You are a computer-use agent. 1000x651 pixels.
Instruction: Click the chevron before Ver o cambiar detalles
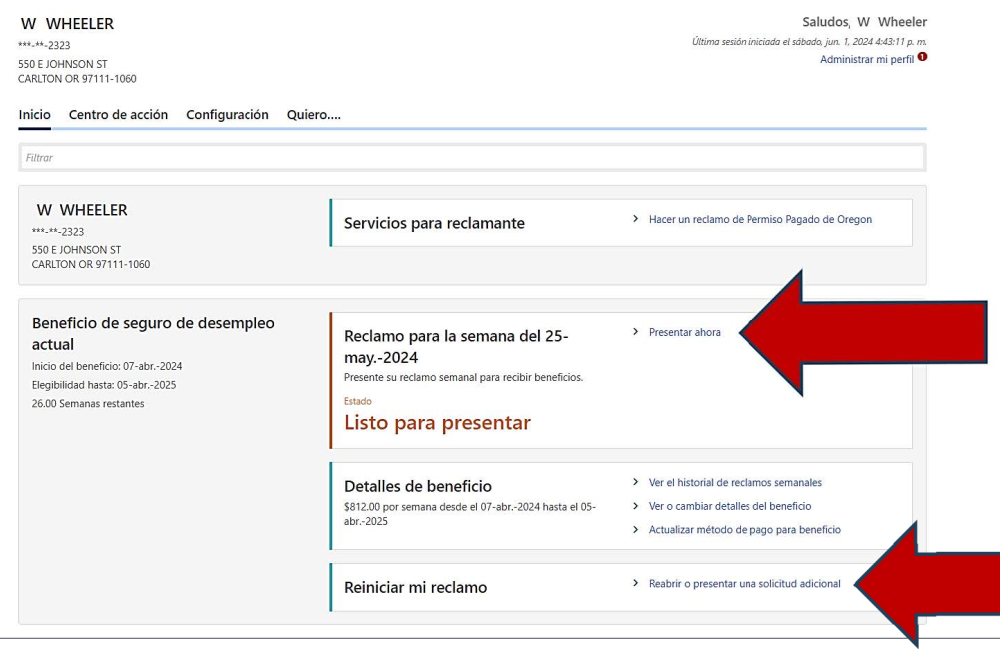click(636, 506)
